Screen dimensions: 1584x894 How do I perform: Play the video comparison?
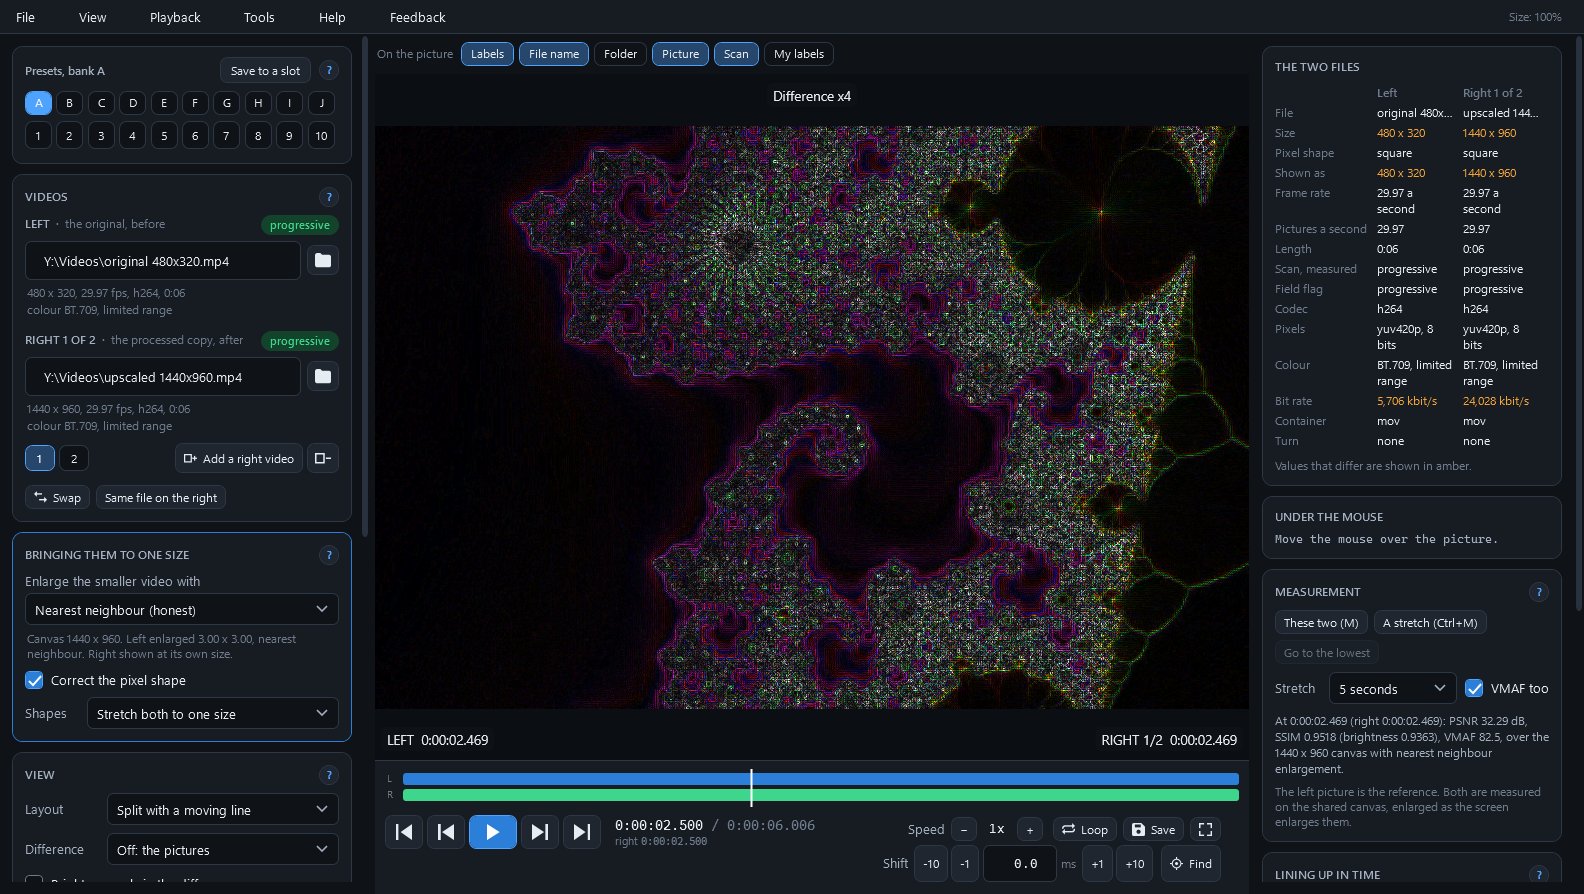pos(493,832)
